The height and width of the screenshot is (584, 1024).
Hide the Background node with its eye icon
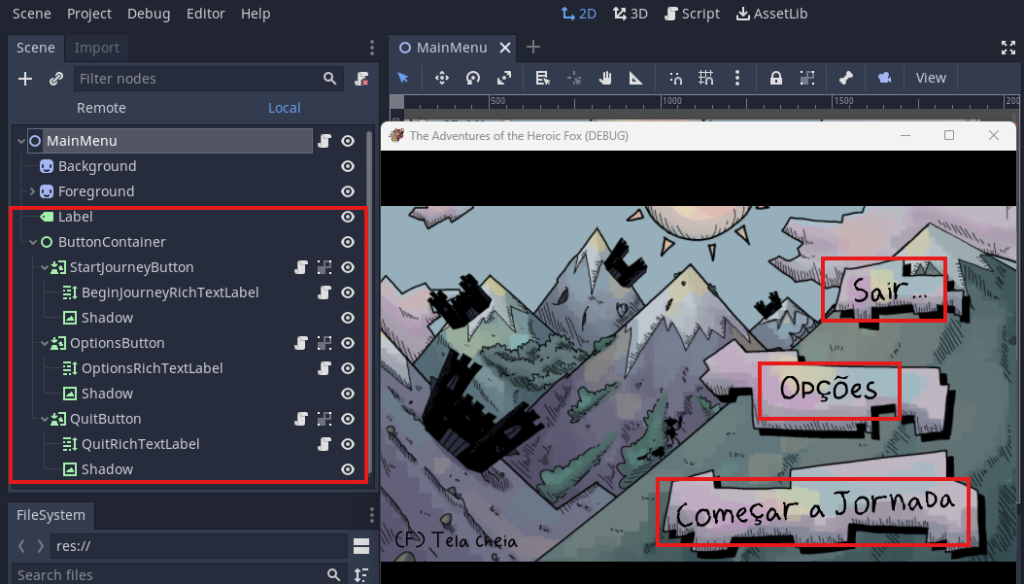348,166
